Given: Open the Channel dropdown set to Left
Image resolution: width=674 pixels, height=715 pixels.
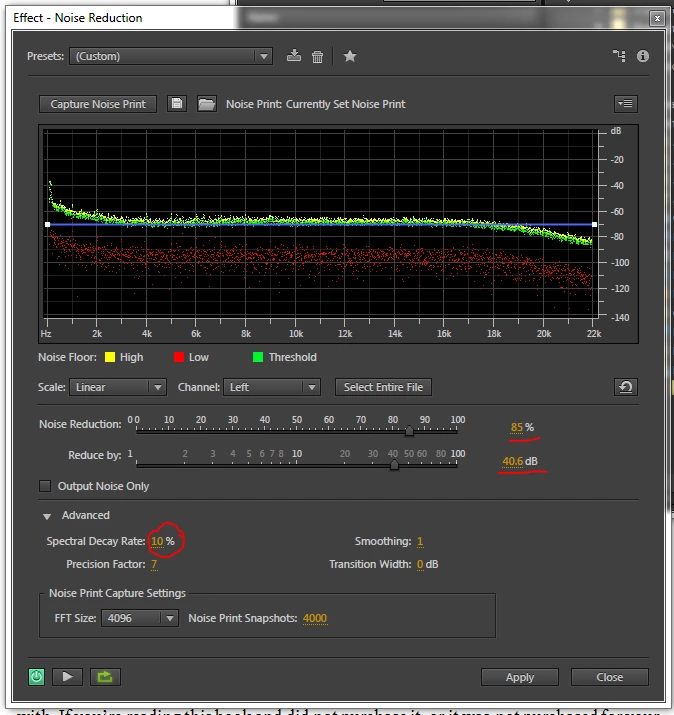Looking at the screenshot, I should [x=272, y=387].
